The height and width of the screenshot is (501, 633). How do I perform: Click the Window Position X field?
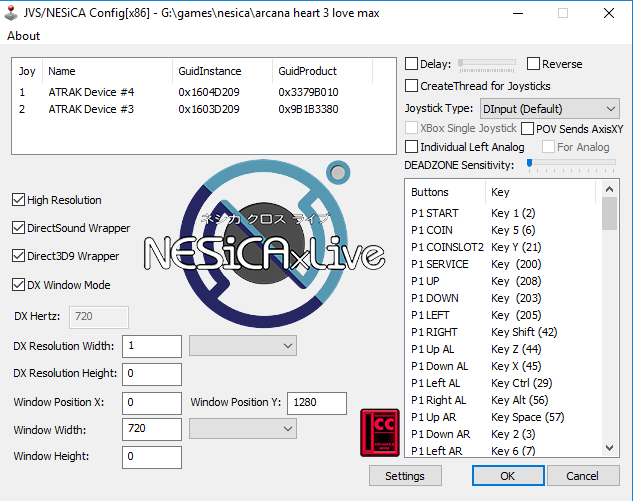coord(152,402)
